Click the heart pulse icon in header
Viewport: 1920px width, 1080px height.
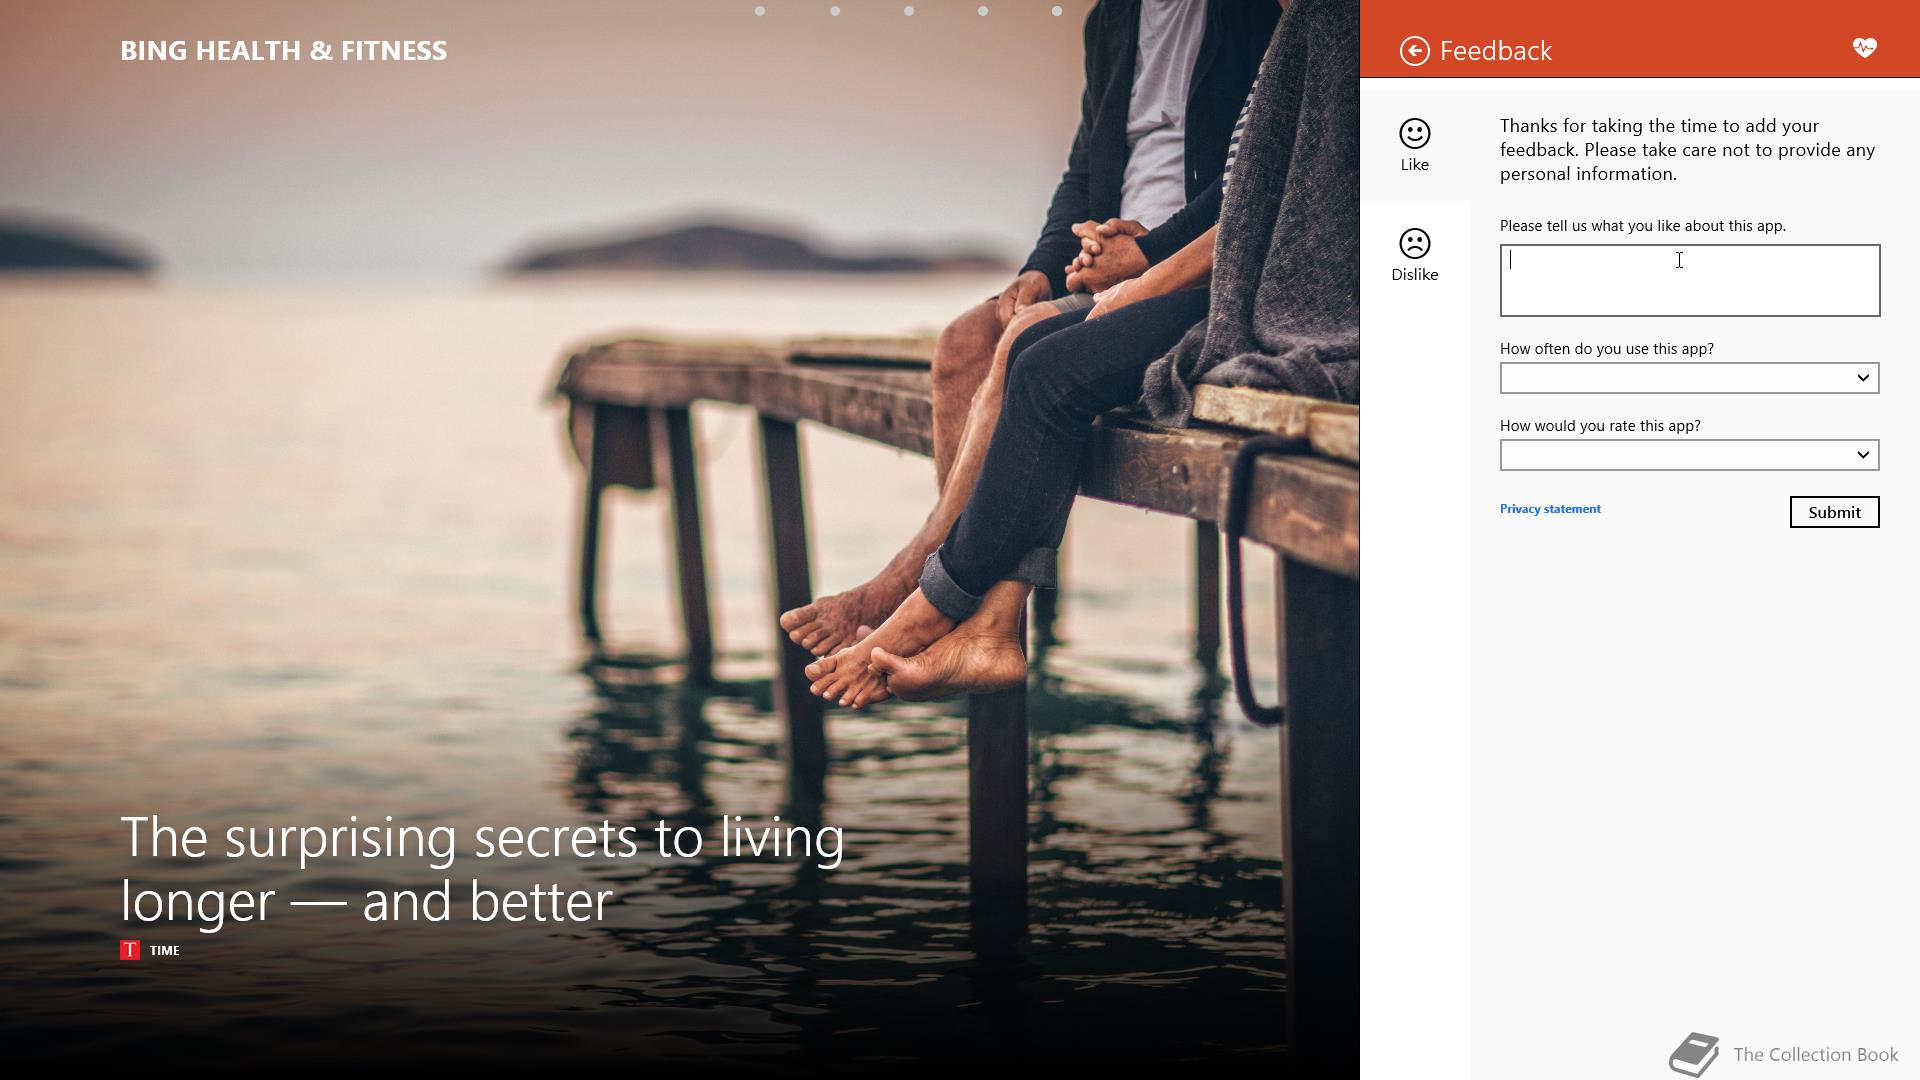1864,48
